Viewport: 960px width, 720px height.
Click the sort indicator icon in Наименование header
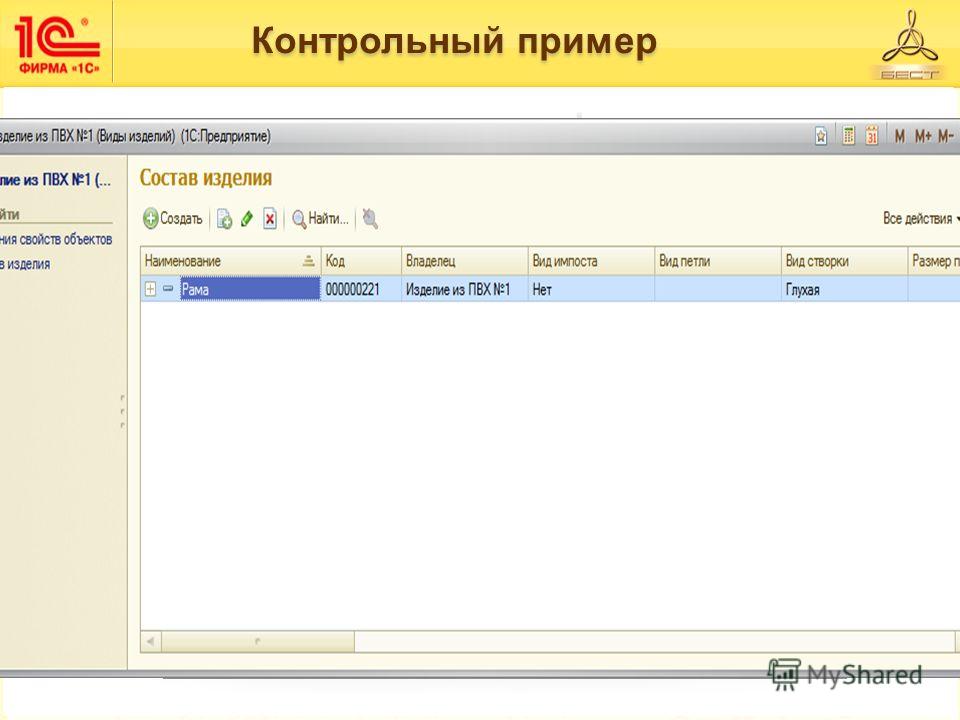coord(309,261)
